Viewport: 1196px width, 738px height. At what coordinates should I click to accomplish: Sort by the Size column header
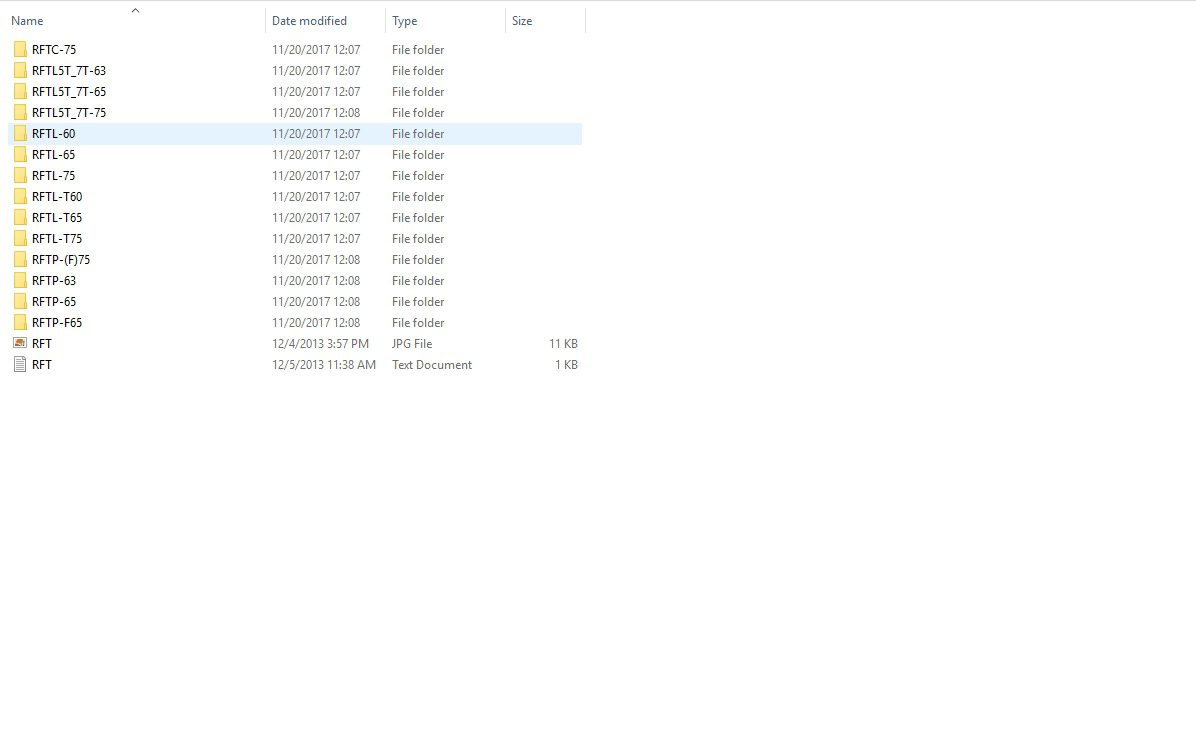pos(522,21)
